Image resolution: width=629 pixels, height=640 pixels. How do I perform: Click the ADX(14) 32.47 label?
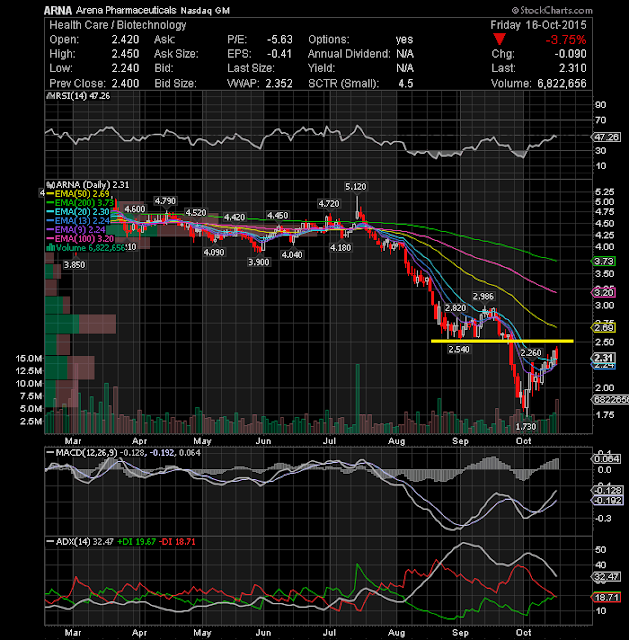(x=80, y=542)
